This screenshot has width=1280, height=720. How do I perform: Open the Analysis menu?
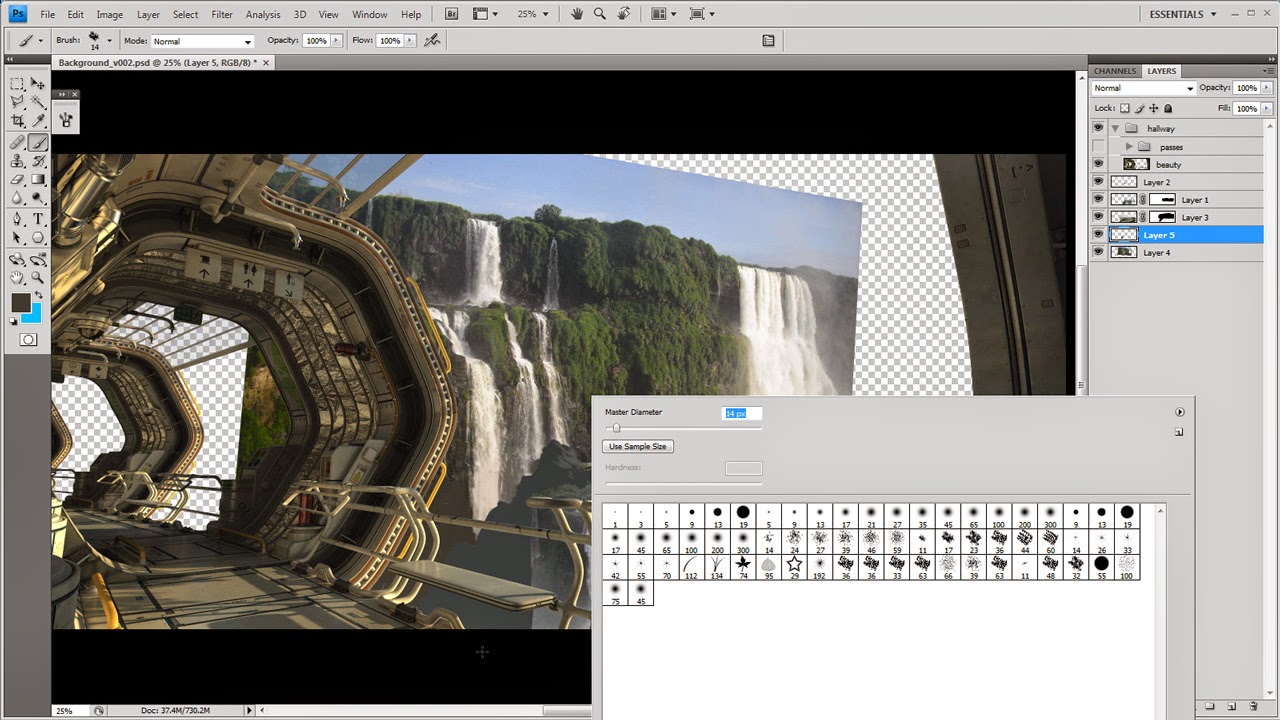tap(263, 15)
